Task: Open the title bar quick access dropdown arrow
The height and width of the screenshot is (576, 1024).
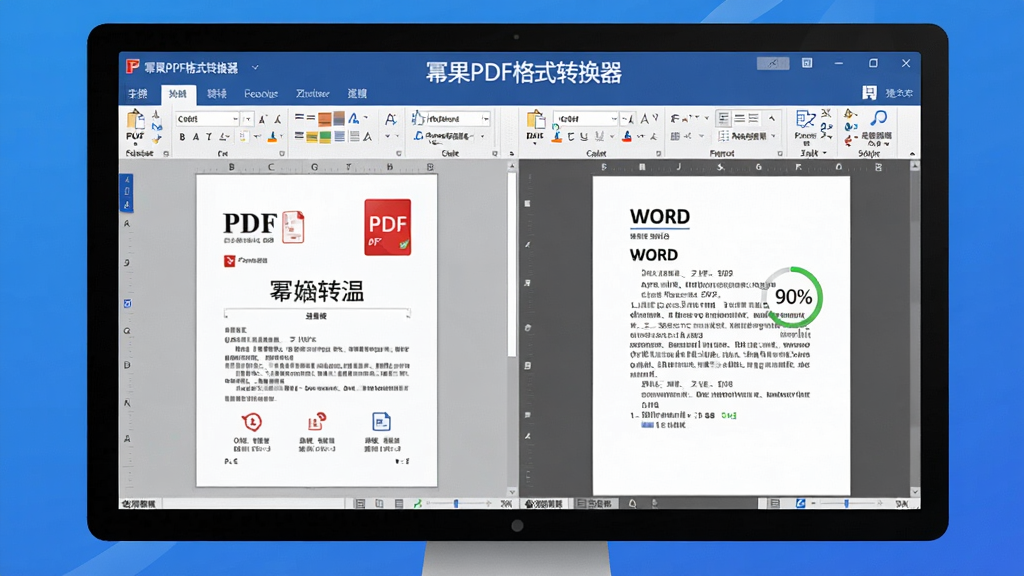Action: 255,67
